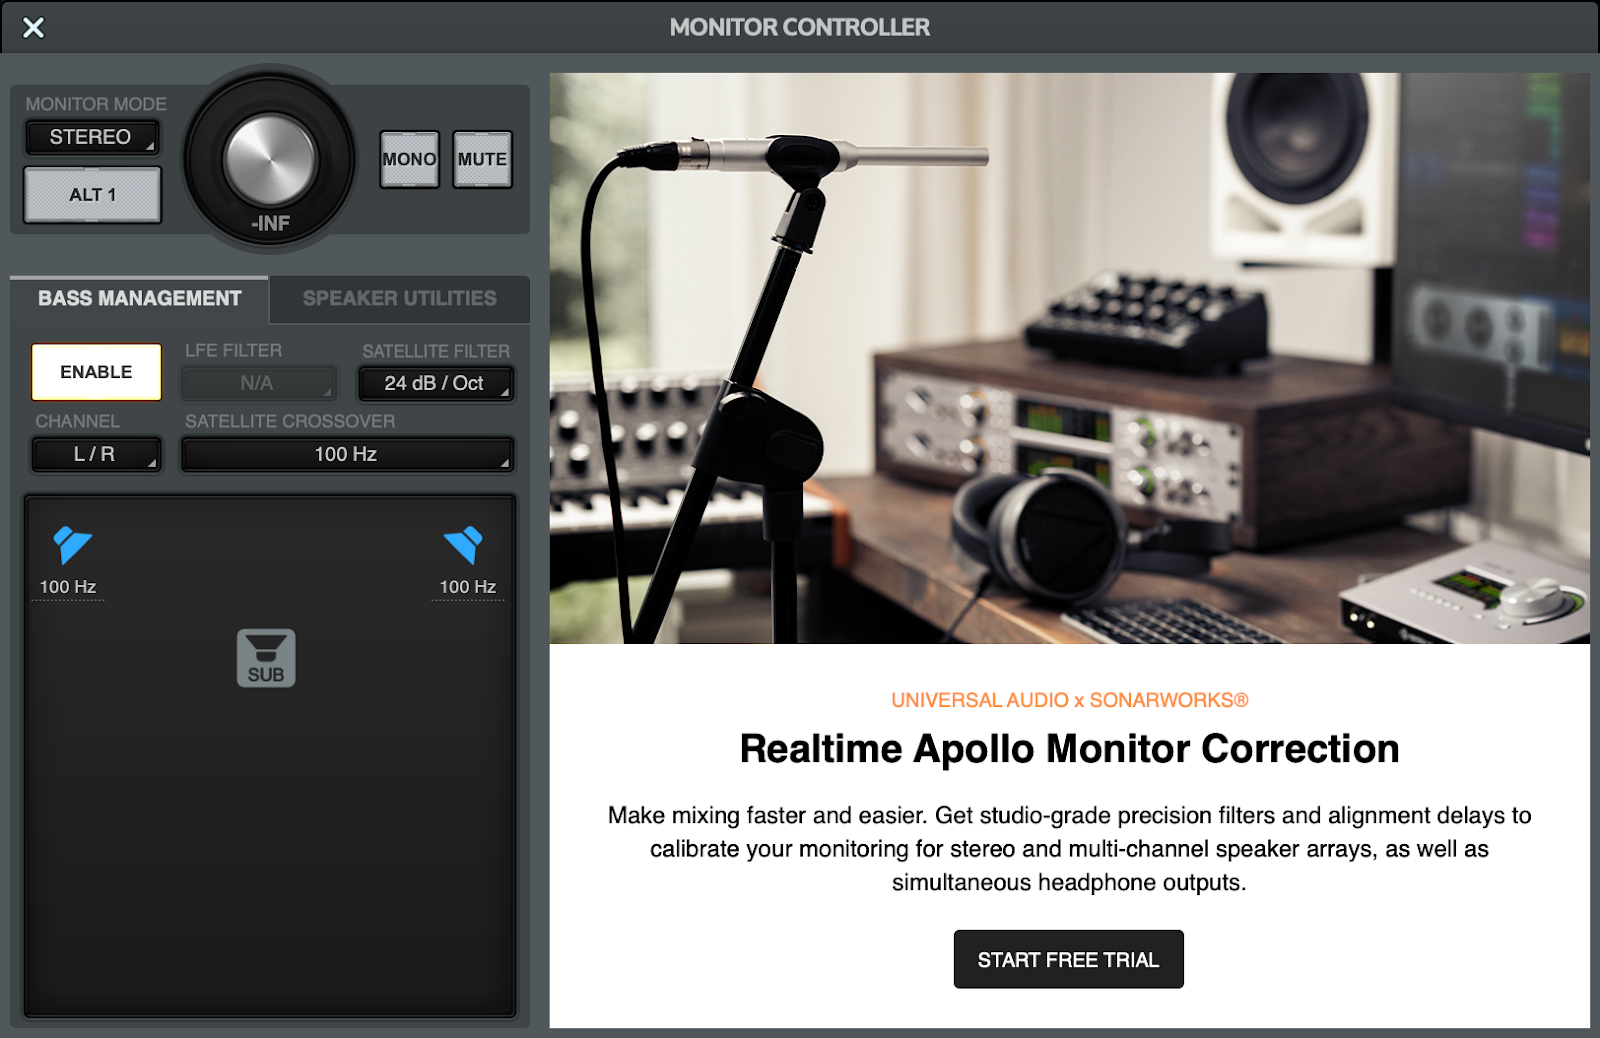
Task: Click the -INF volume level readout
Action: [x=270, y=224]
